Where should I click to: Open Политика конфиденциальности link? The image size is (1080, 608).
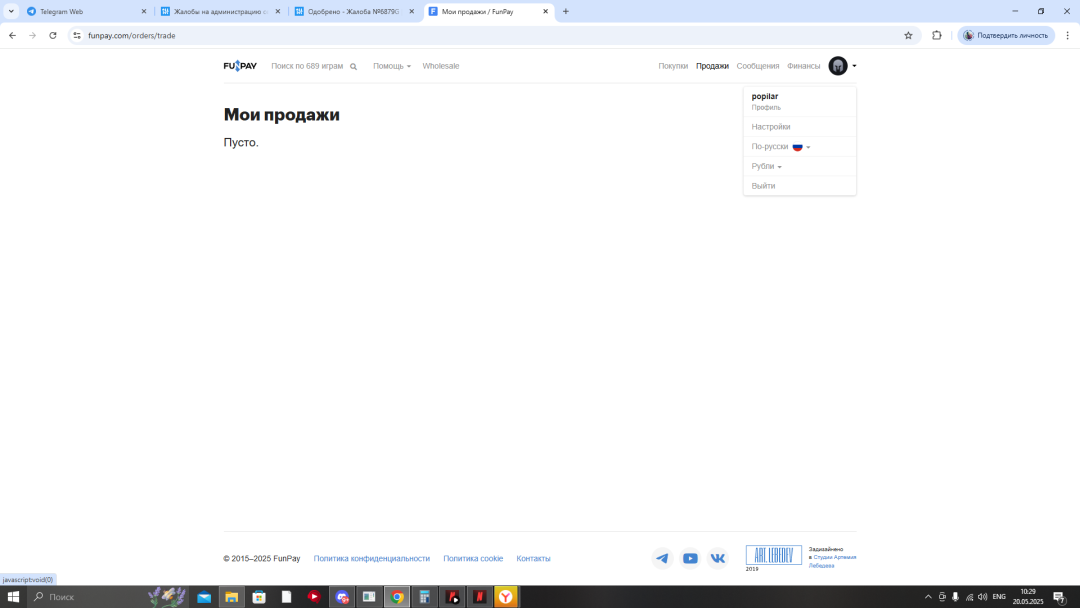[371, 558]
